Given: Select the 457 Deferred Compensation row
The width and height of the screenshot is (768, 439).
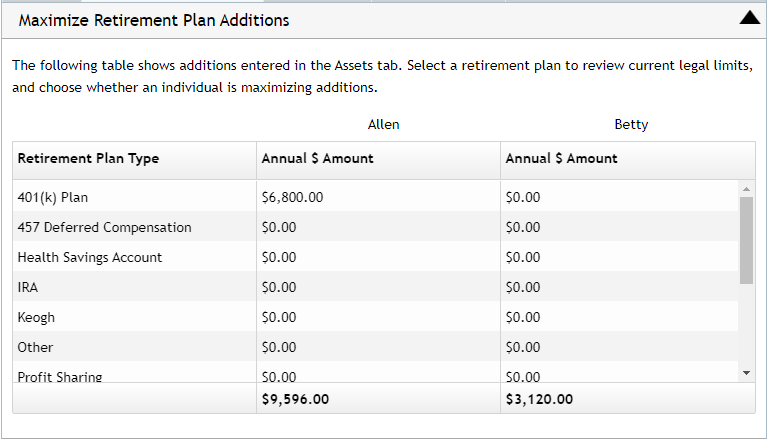Looking at the screenshot, I should [x=376, y=227].
